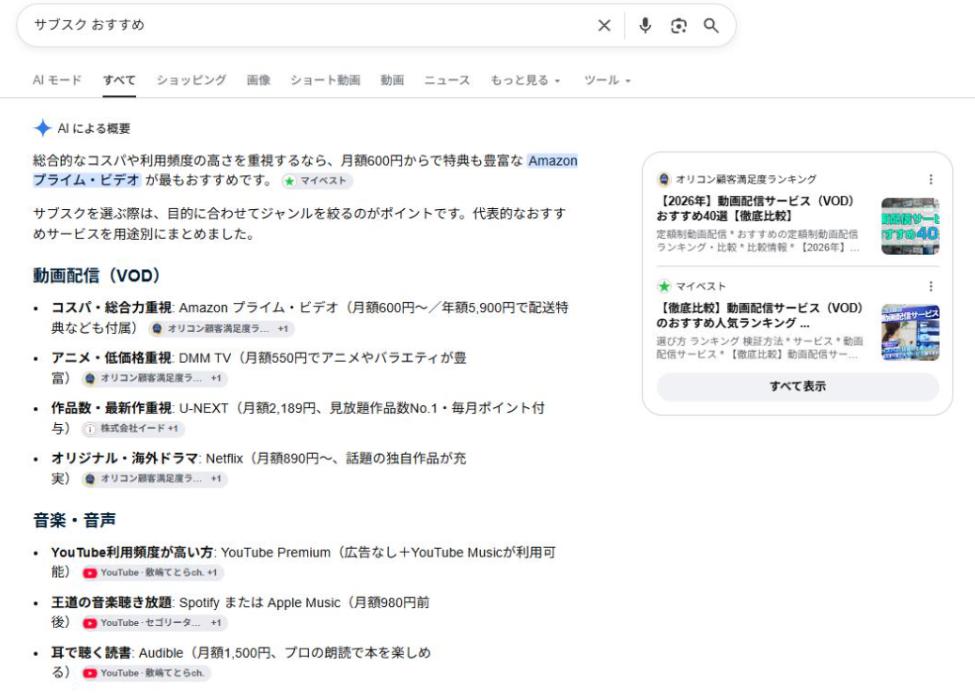Click 王道の音楽聴き放題 bullet text
Image resolution: width=975 pixels, height=696 pixels.
[111, 603]
